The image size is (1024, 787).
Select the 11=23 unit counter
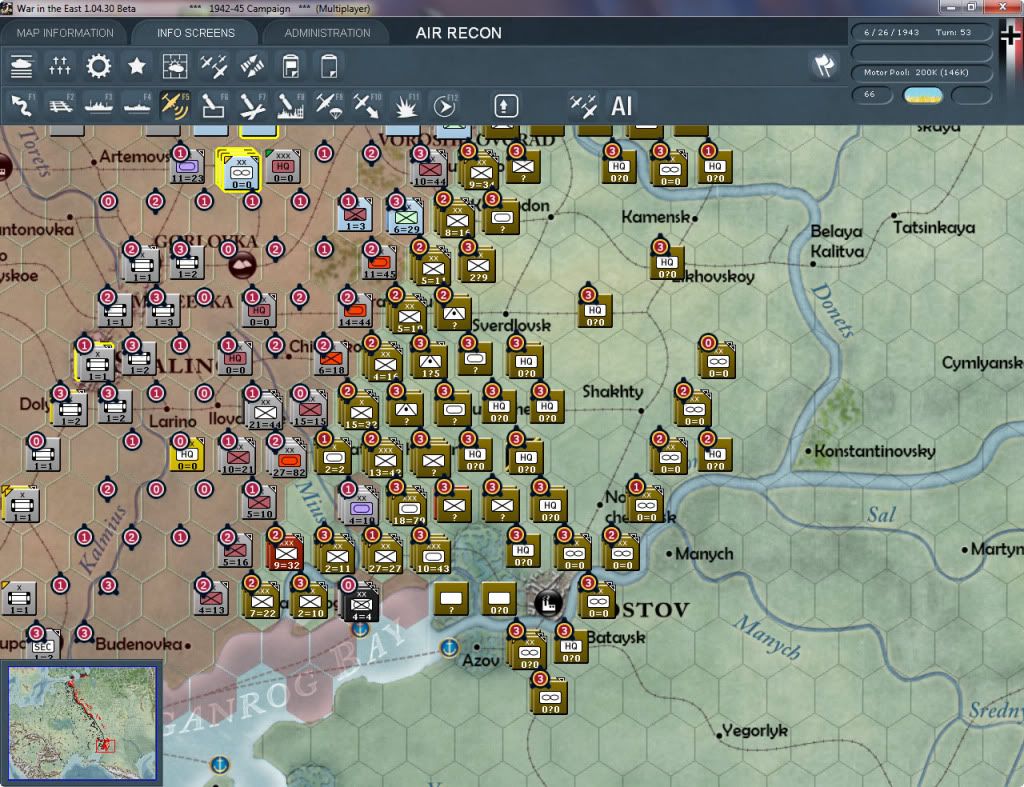click(187, 168)
